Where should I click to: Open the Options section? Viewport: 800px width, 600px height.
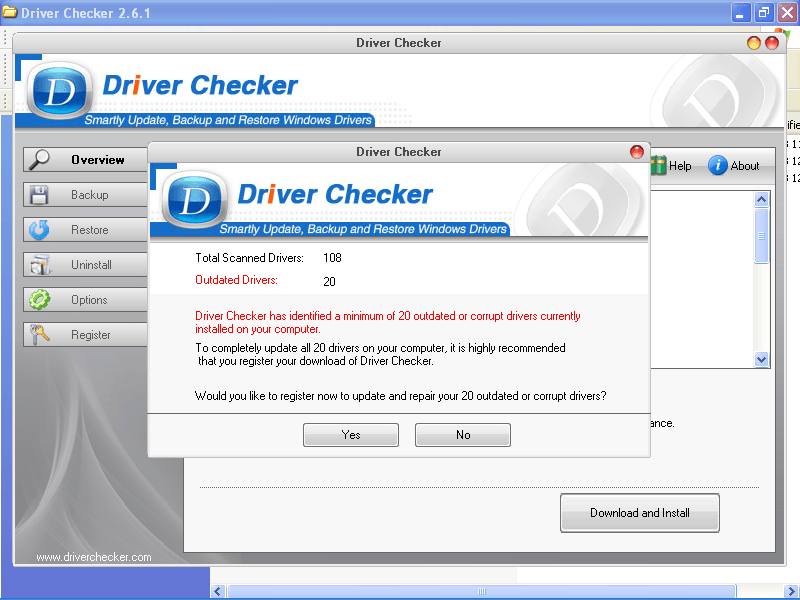[85, 300]
